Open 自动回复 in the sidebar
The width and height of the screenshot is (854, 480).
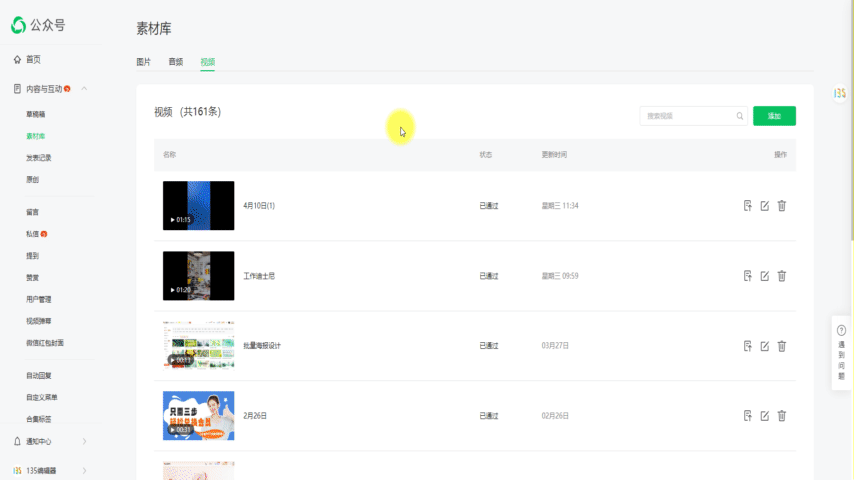coord(39,375)
